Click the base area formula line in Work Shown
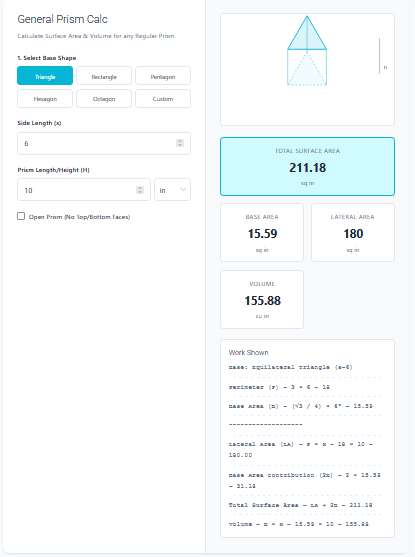415x557 pixels. pyautogui.click(x=300, y=406)
